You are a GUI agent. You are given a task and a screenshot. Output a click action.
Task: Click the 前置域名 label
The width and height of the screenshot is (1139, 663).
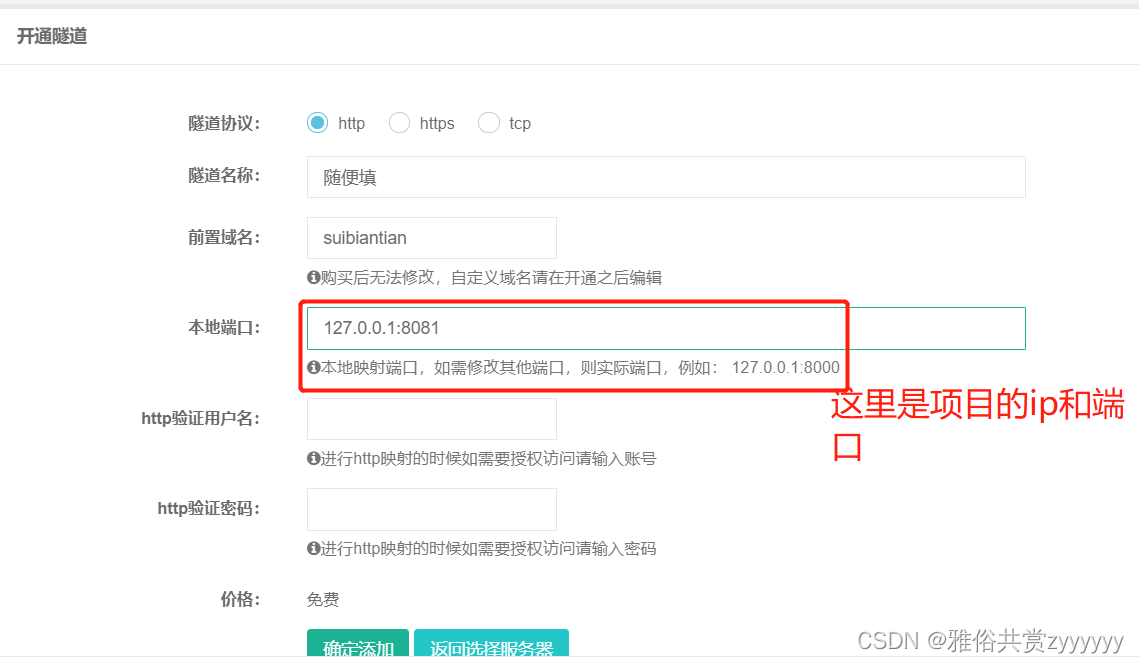point(224,237)
